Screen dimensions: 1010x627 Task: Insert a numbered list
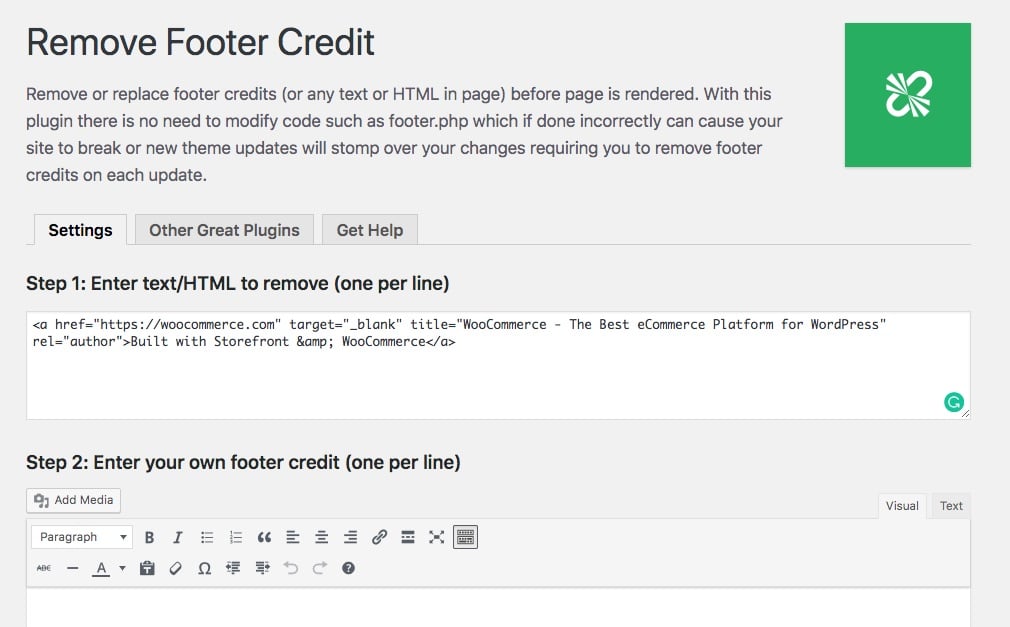(x=235, y=537)
